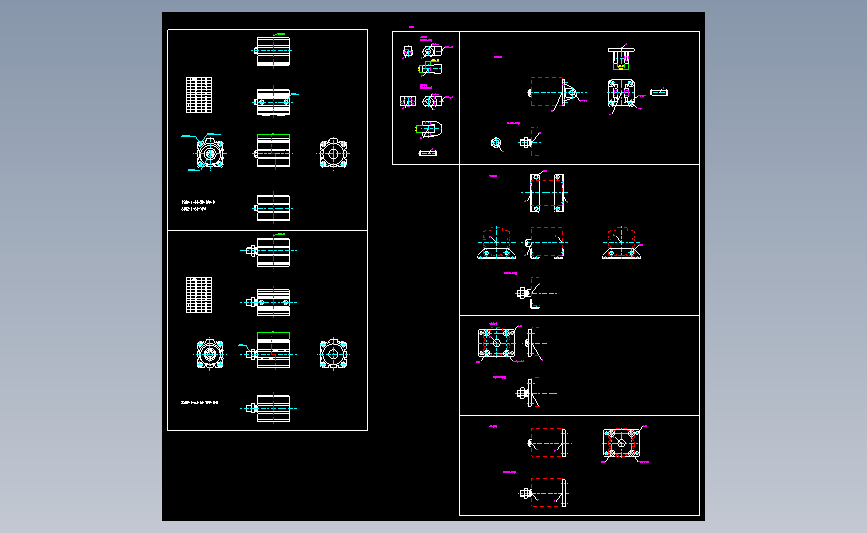867x533 pixels.
Task: Pick the green-topped rod cylinder section view in the lower-left frame
Action: pos(269,351)
